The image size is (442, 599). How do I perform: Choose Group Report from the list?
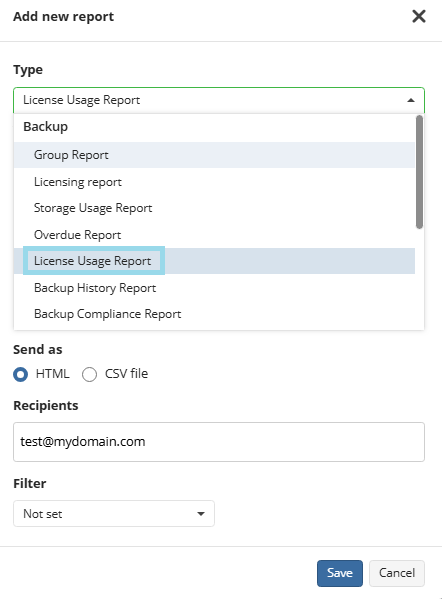tap(214, 155)
